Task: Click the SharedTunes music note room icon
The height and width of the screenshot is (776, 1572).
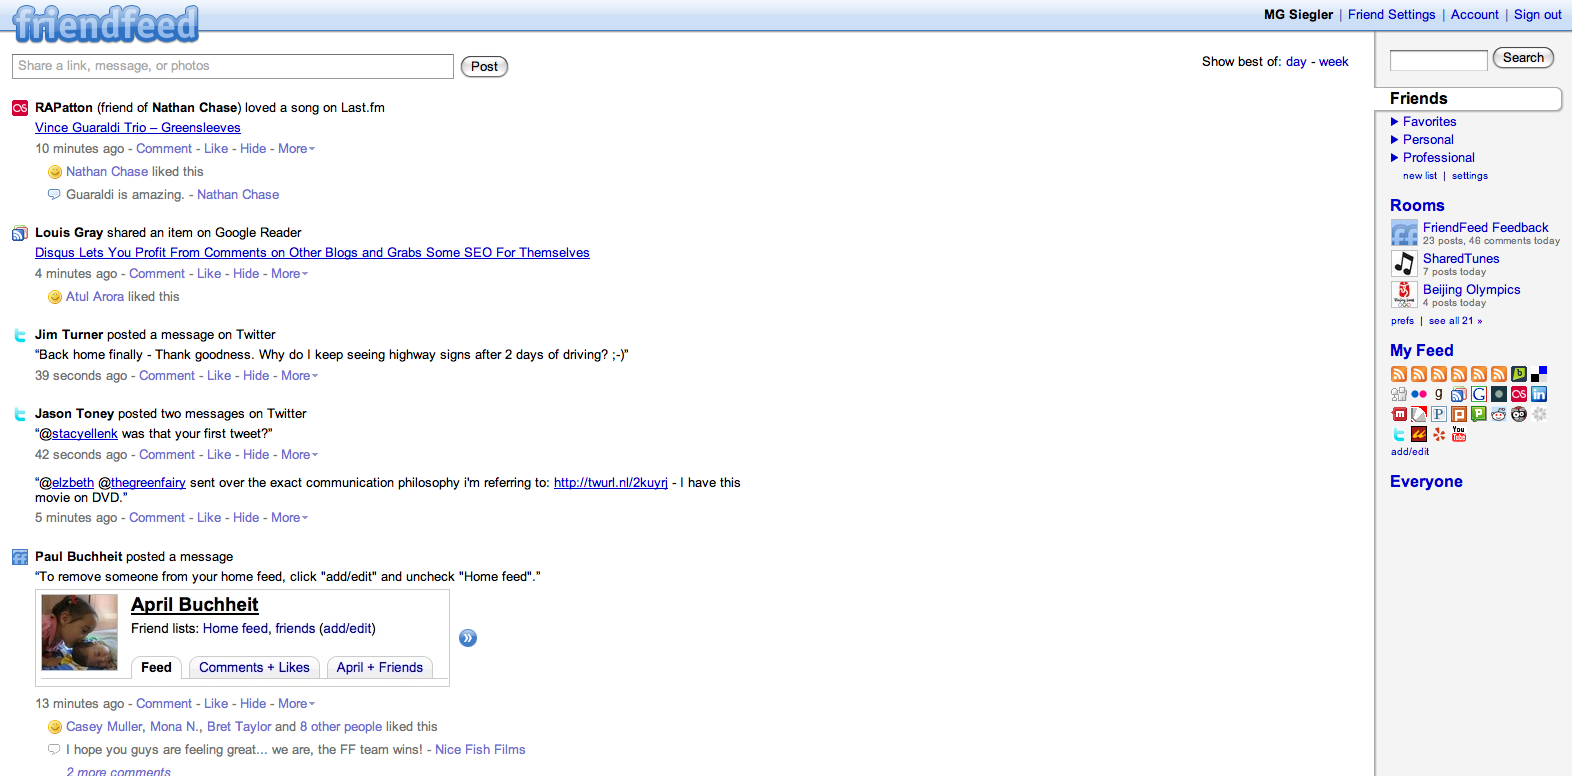Action: pos(1404,263)
